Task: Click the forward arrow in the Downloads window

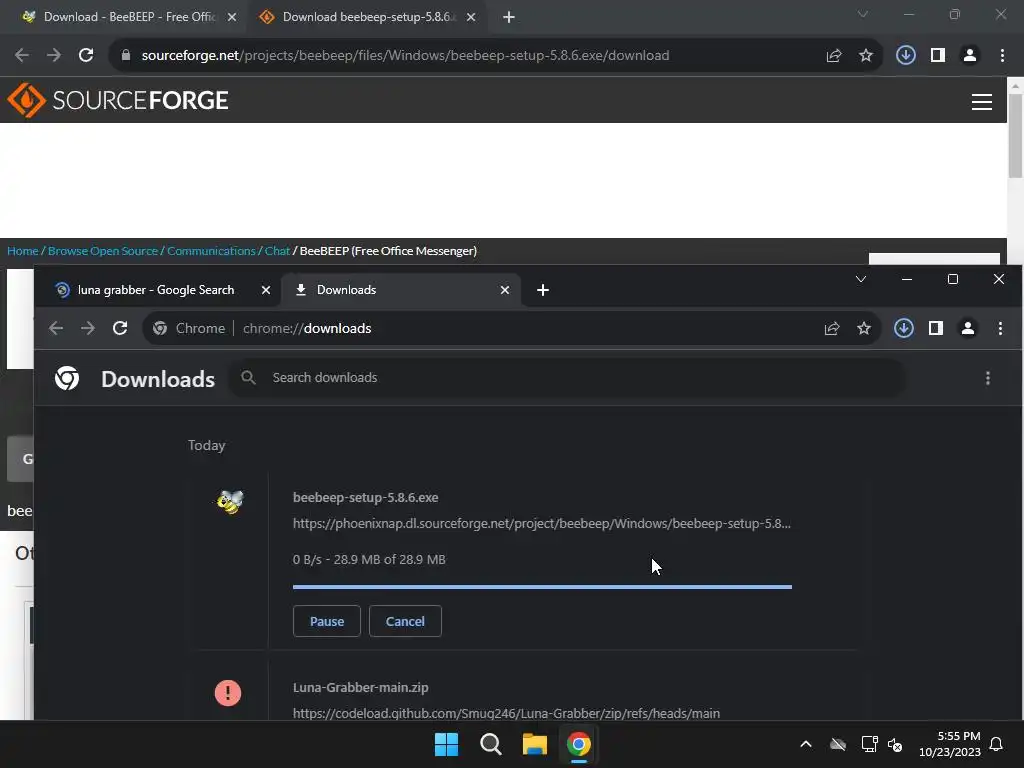Action: pos(88,328)
